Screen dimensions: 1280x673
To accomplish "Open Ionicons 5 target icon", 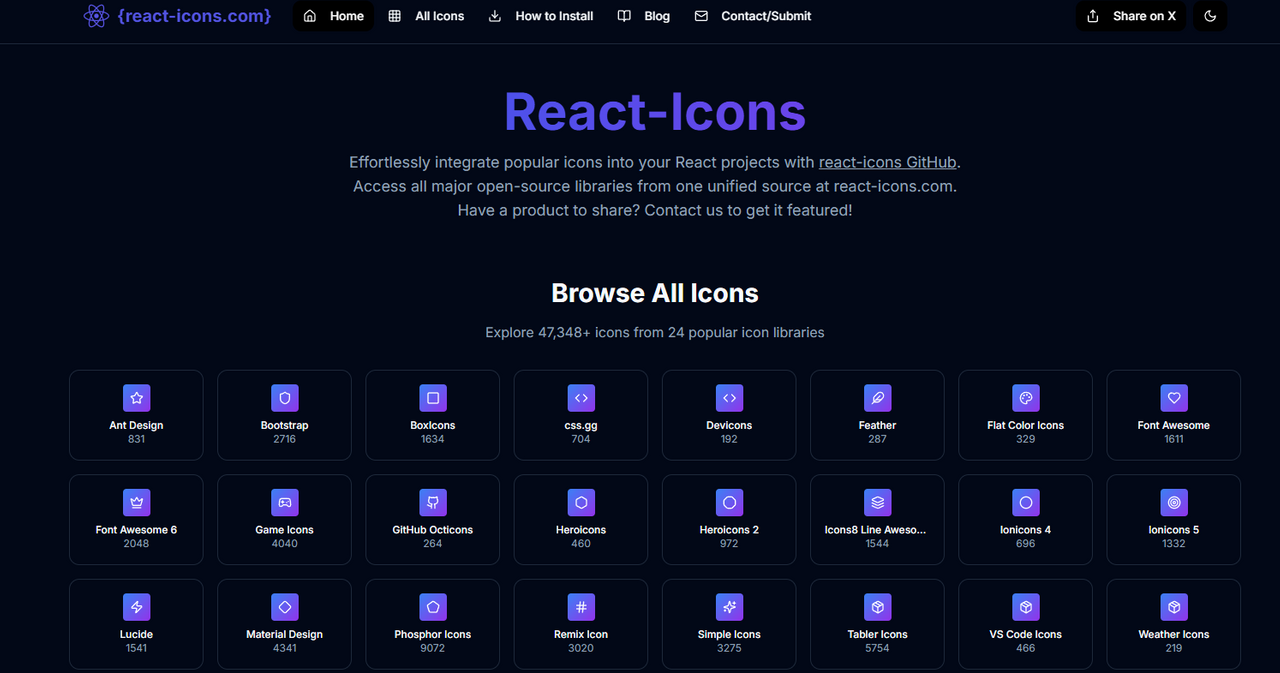I will [x=1174, y=503].
